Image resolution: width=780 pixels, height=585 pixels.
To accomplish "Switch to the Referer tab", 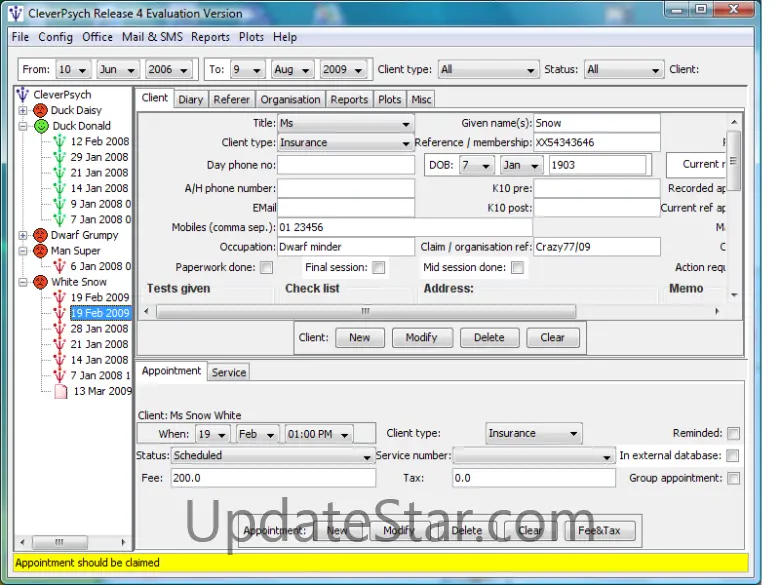I will point(231,99).
